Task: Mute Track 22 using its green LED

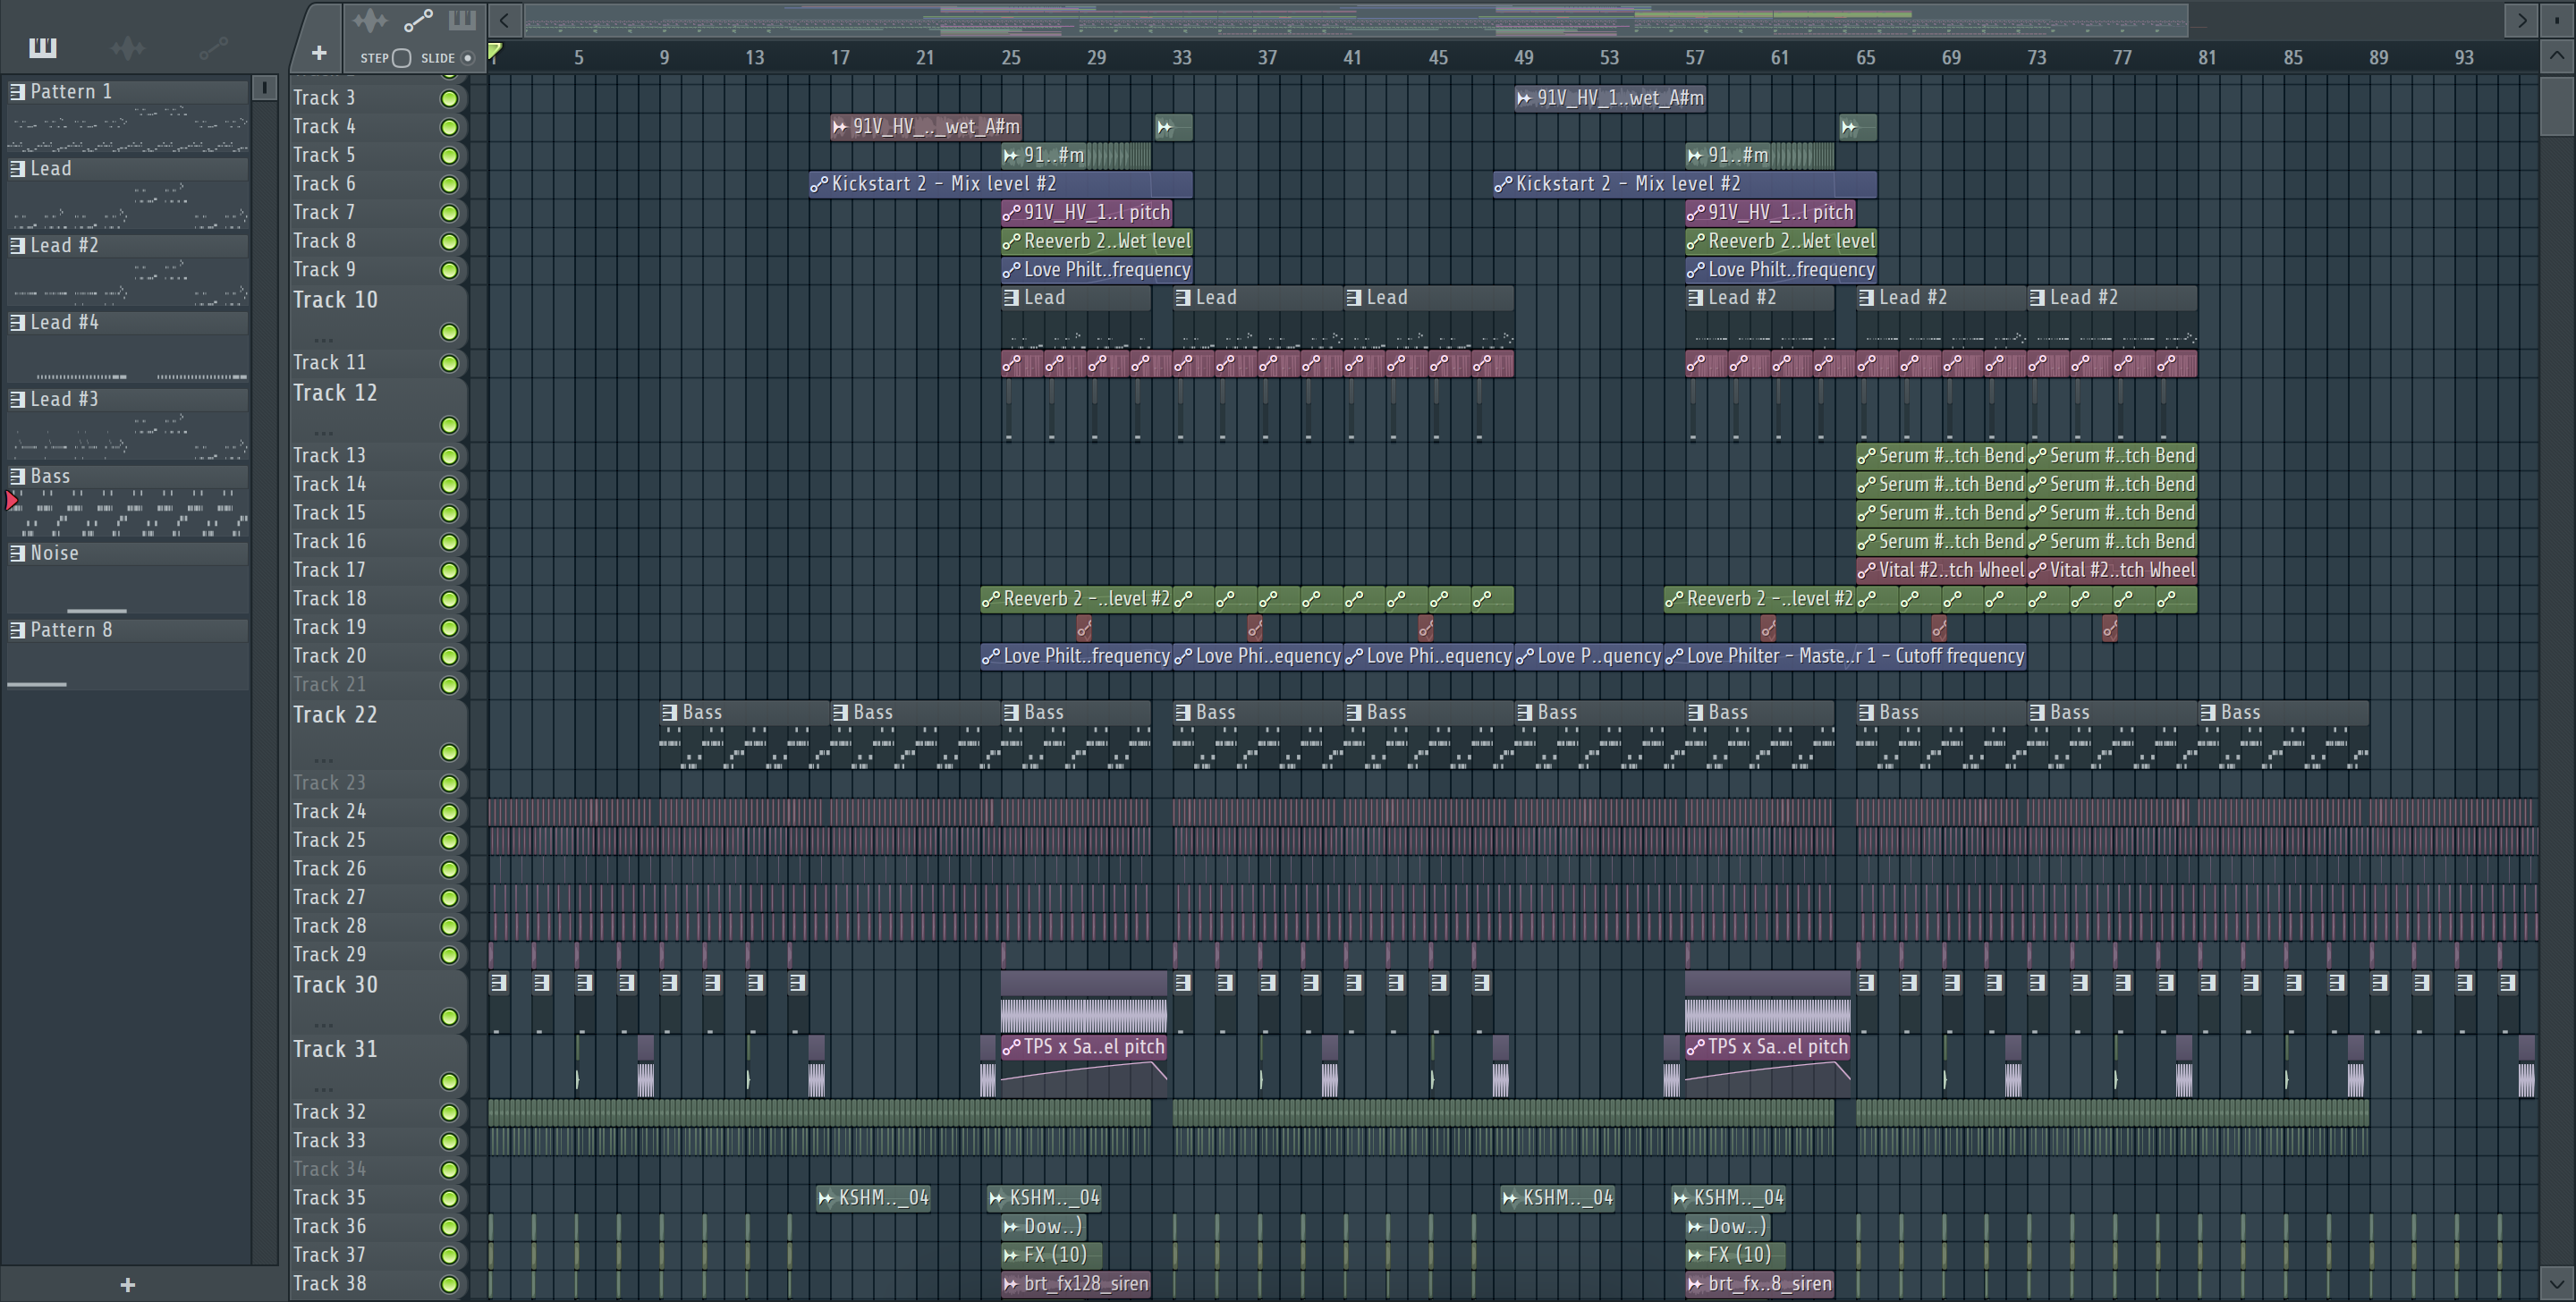Action: tap(449, 752)
